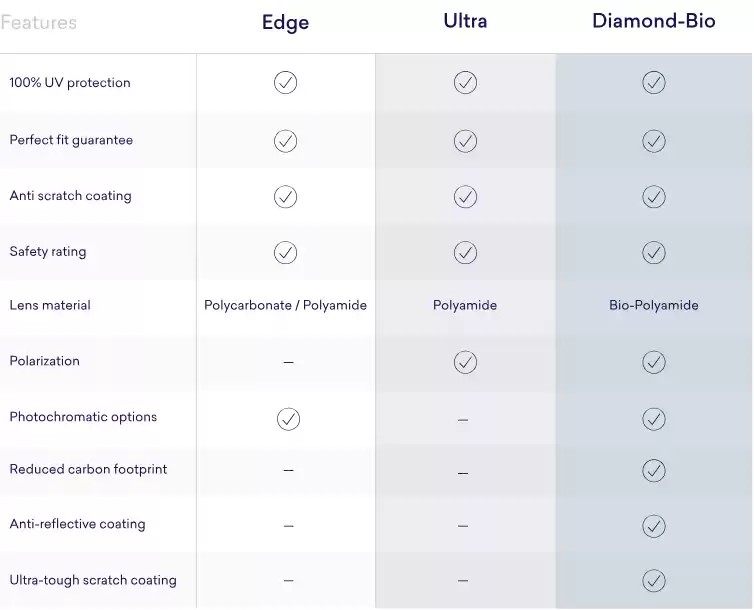Click the Diamond-Bio Anti scratch coating checkmark
The image size is (754, 610).
(x=654, y=197)
